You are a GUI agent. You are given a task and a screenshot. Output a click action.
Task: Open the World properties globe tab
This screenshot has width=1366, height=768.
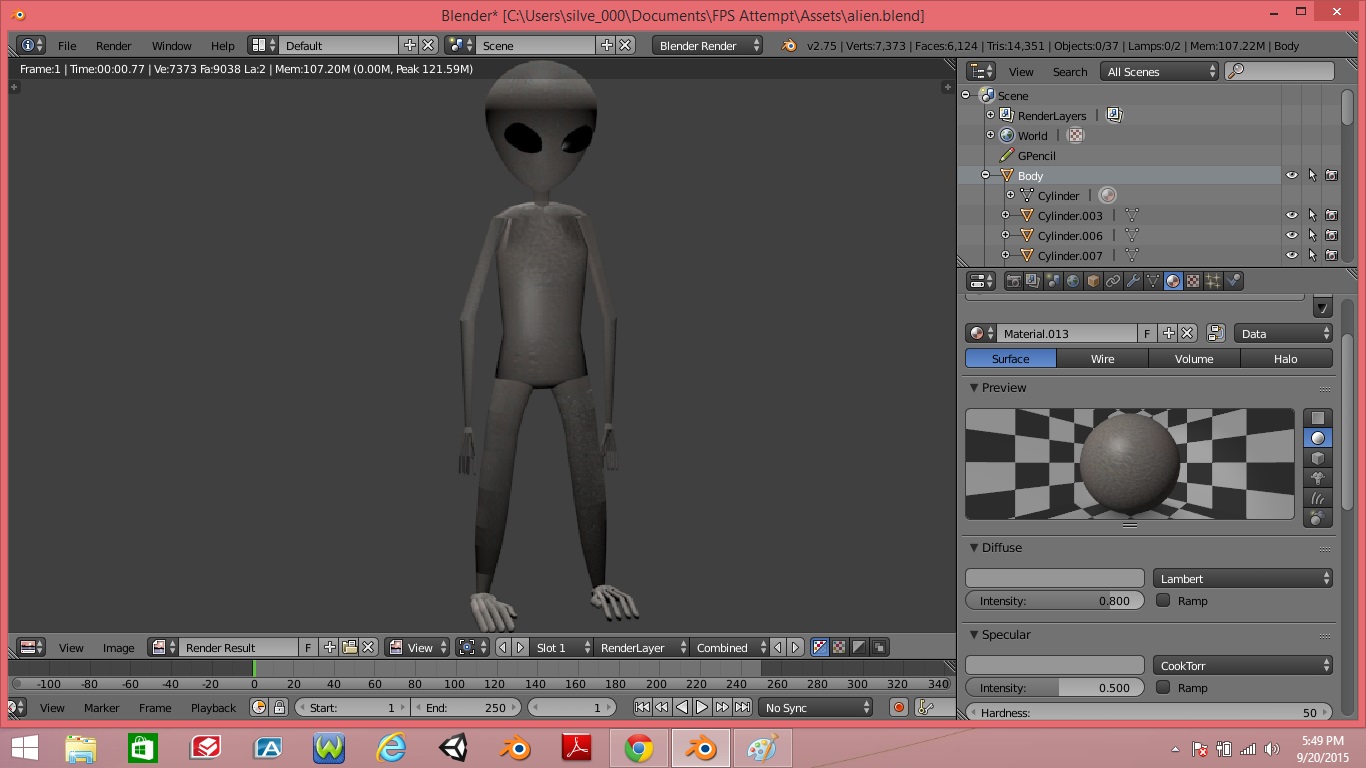(1073, 282)
